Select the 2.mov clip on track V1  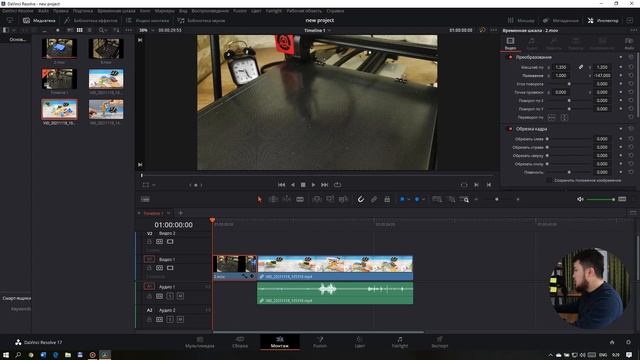point(235,268)
